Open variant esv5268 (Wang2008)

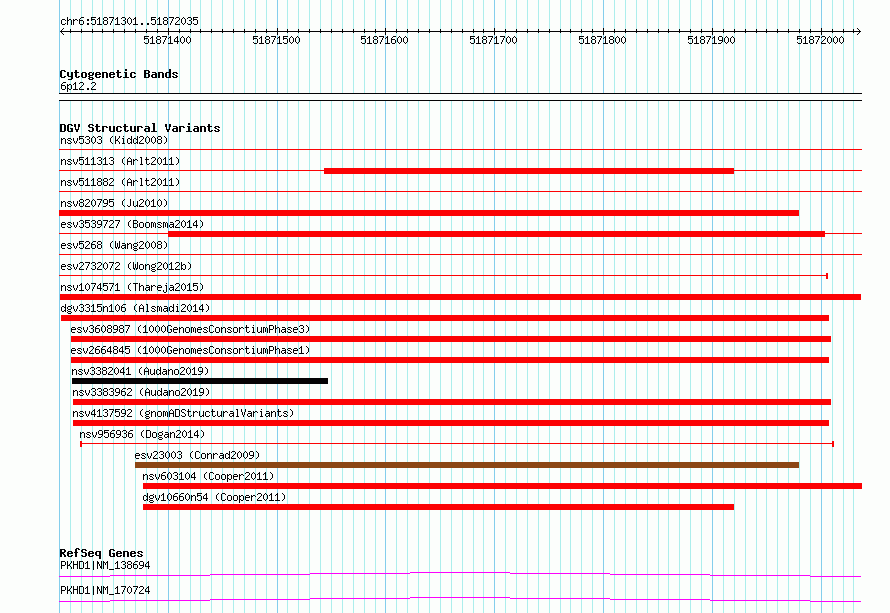[114, 245]
